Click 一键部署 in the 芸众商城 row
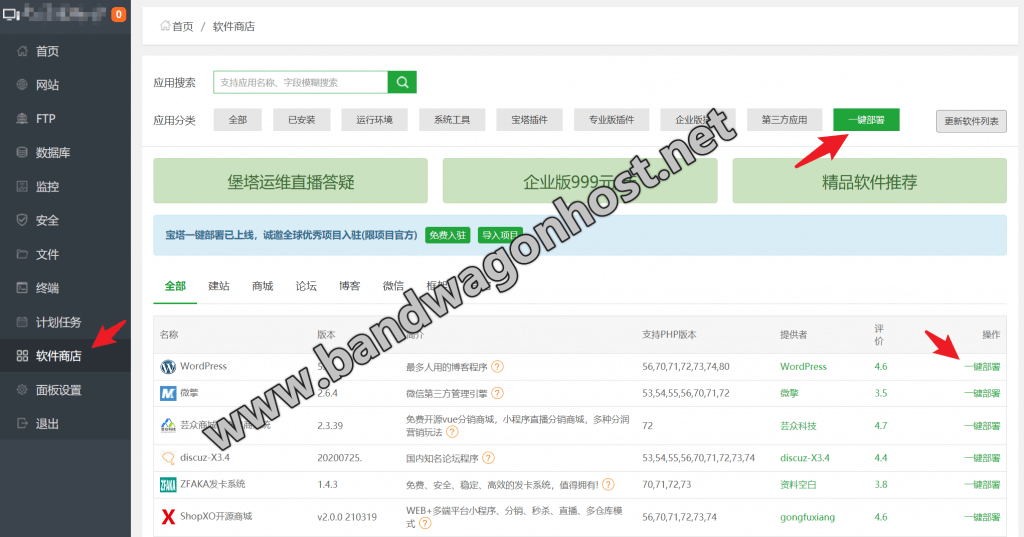 [x=982, y=426]
